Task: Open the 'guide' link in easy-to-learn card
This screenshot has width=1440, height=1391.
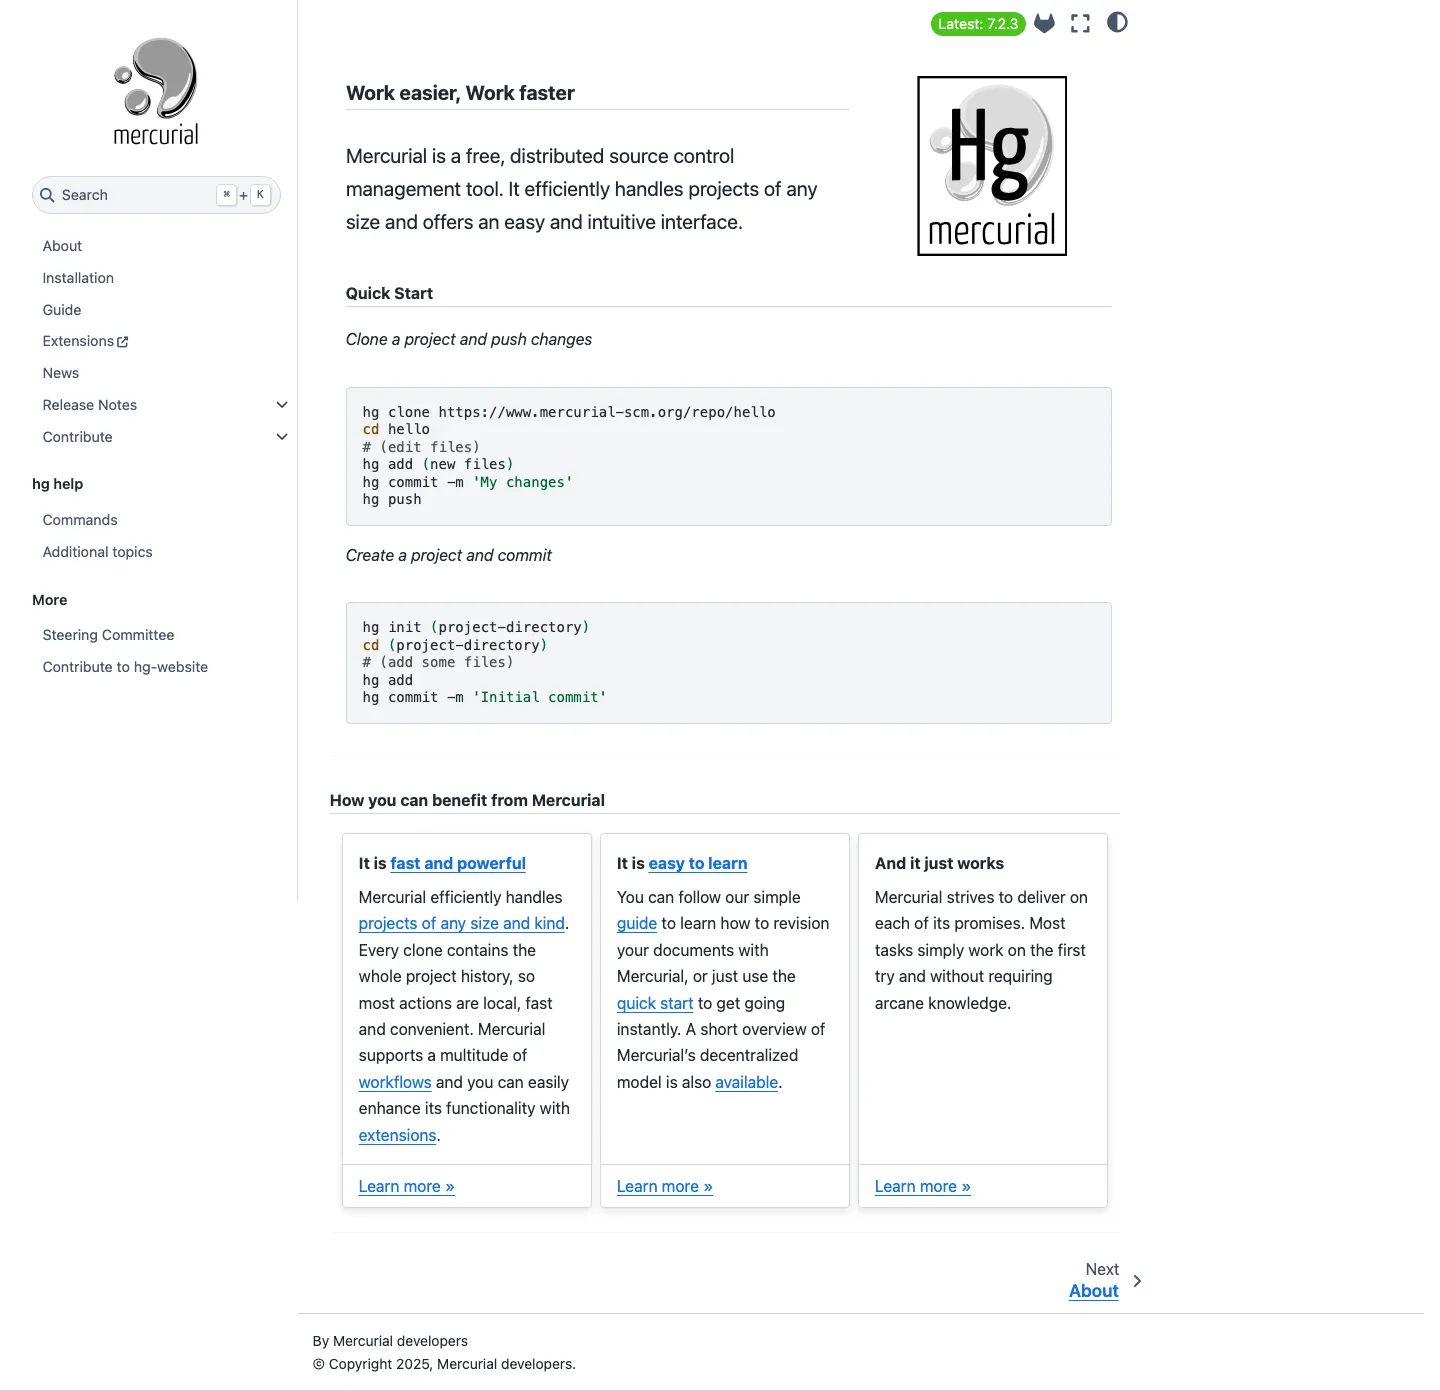Action: coord(637,923)
